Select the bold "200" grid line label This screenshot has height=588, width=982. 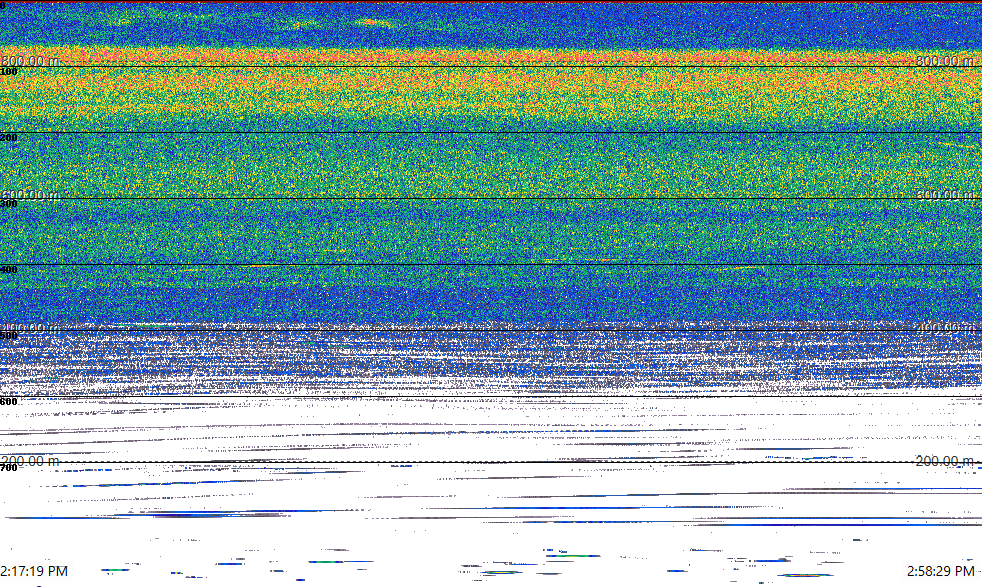pyautogui.click(x=9, y=138)
